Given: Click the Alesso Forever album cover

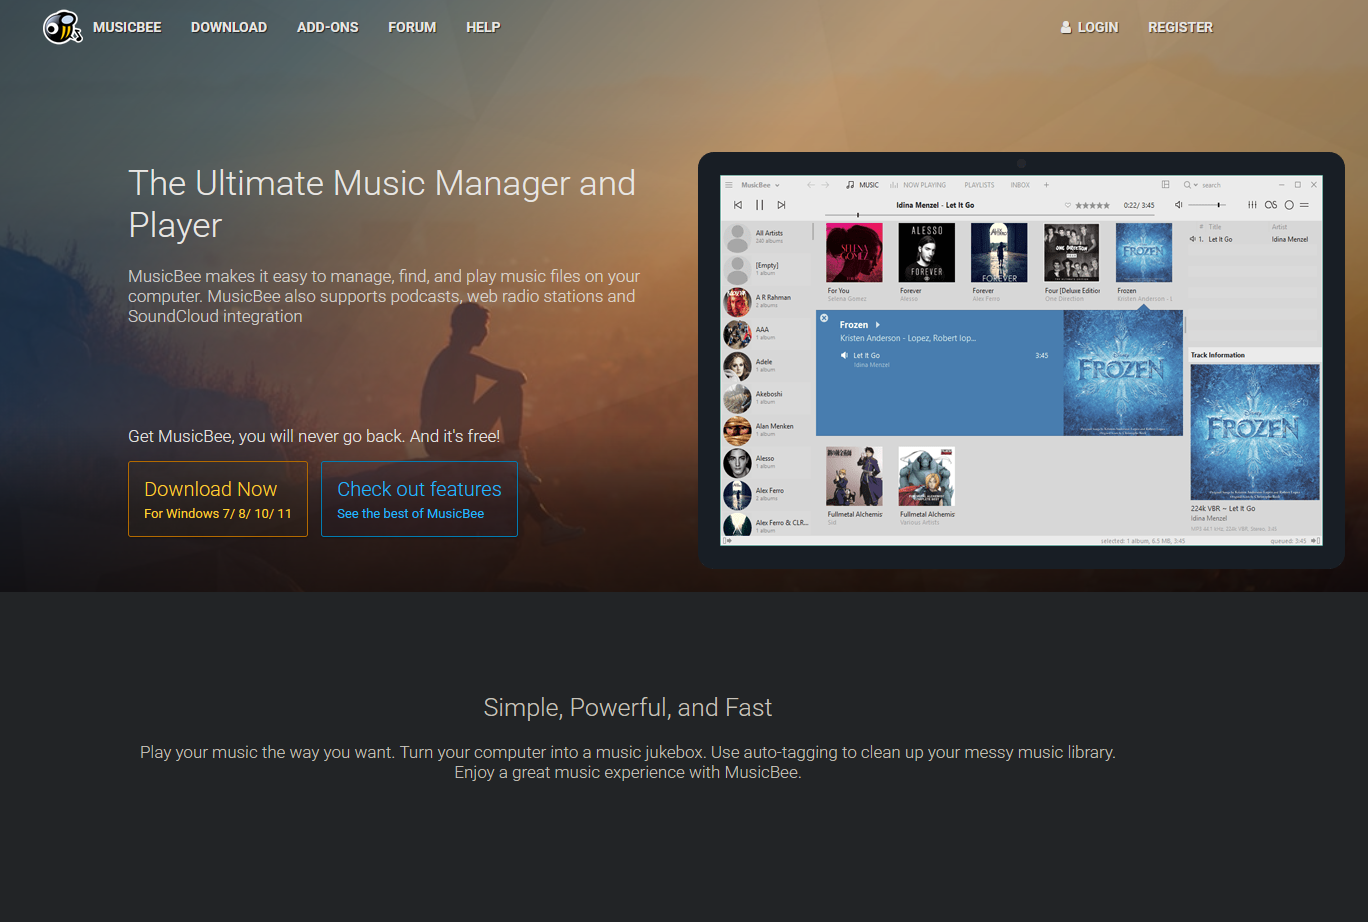Looking at the screenshot, I should pyautogui.click(x=926, y=253).
